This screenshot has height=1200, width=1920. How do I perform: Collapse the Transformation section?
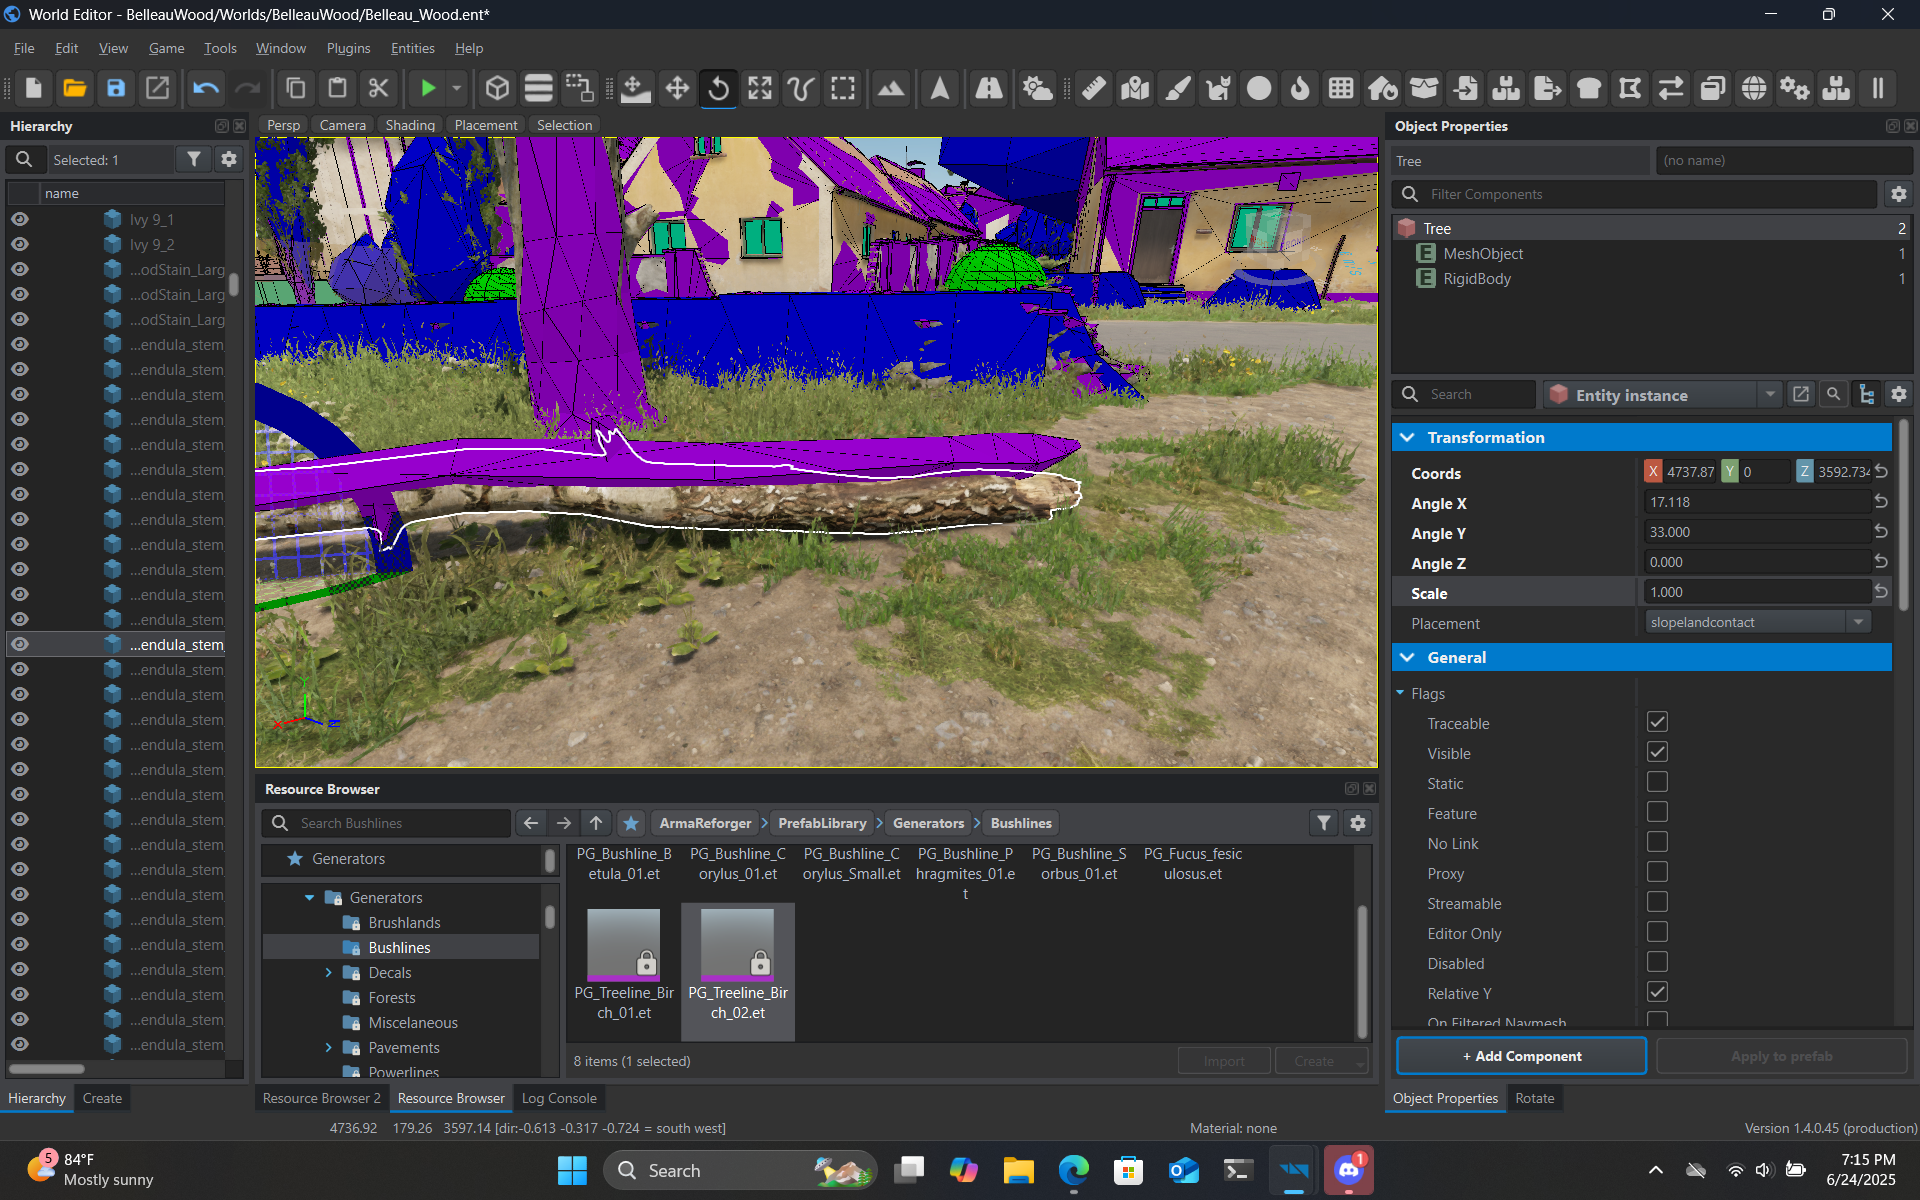coord(1408,437)
